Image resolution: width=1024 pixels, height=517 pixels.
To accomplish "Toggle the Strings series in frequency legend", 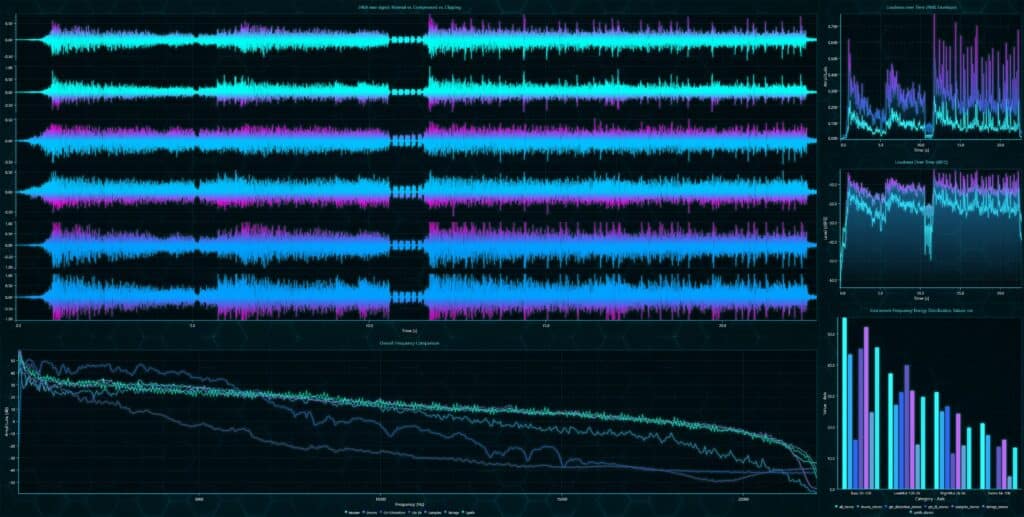I will 452,512.
